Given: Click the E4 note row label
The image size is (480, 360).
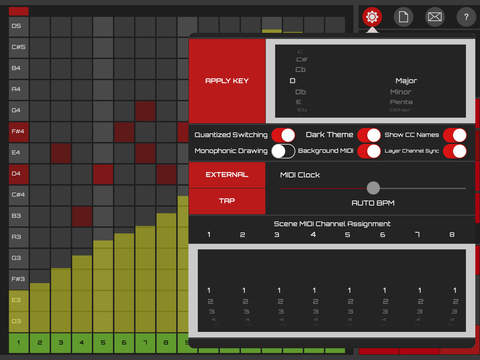Looking at the screenshot, I should pos(19,152).
